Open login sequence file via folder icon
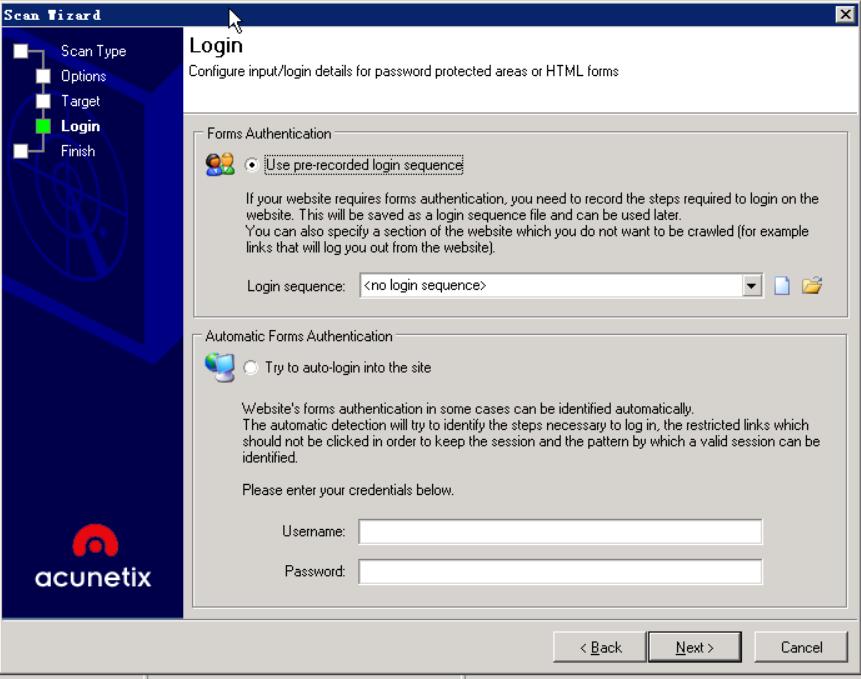 tap(811, 285)
